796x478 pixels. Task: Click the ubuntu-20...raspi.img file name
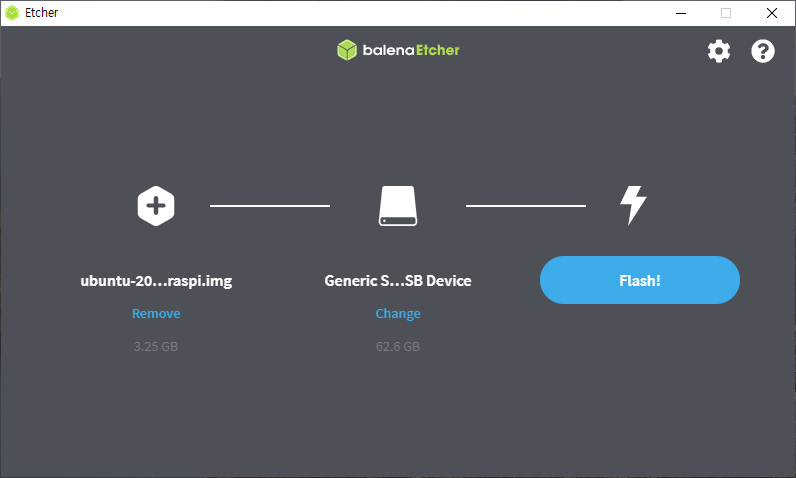[156, 281]
